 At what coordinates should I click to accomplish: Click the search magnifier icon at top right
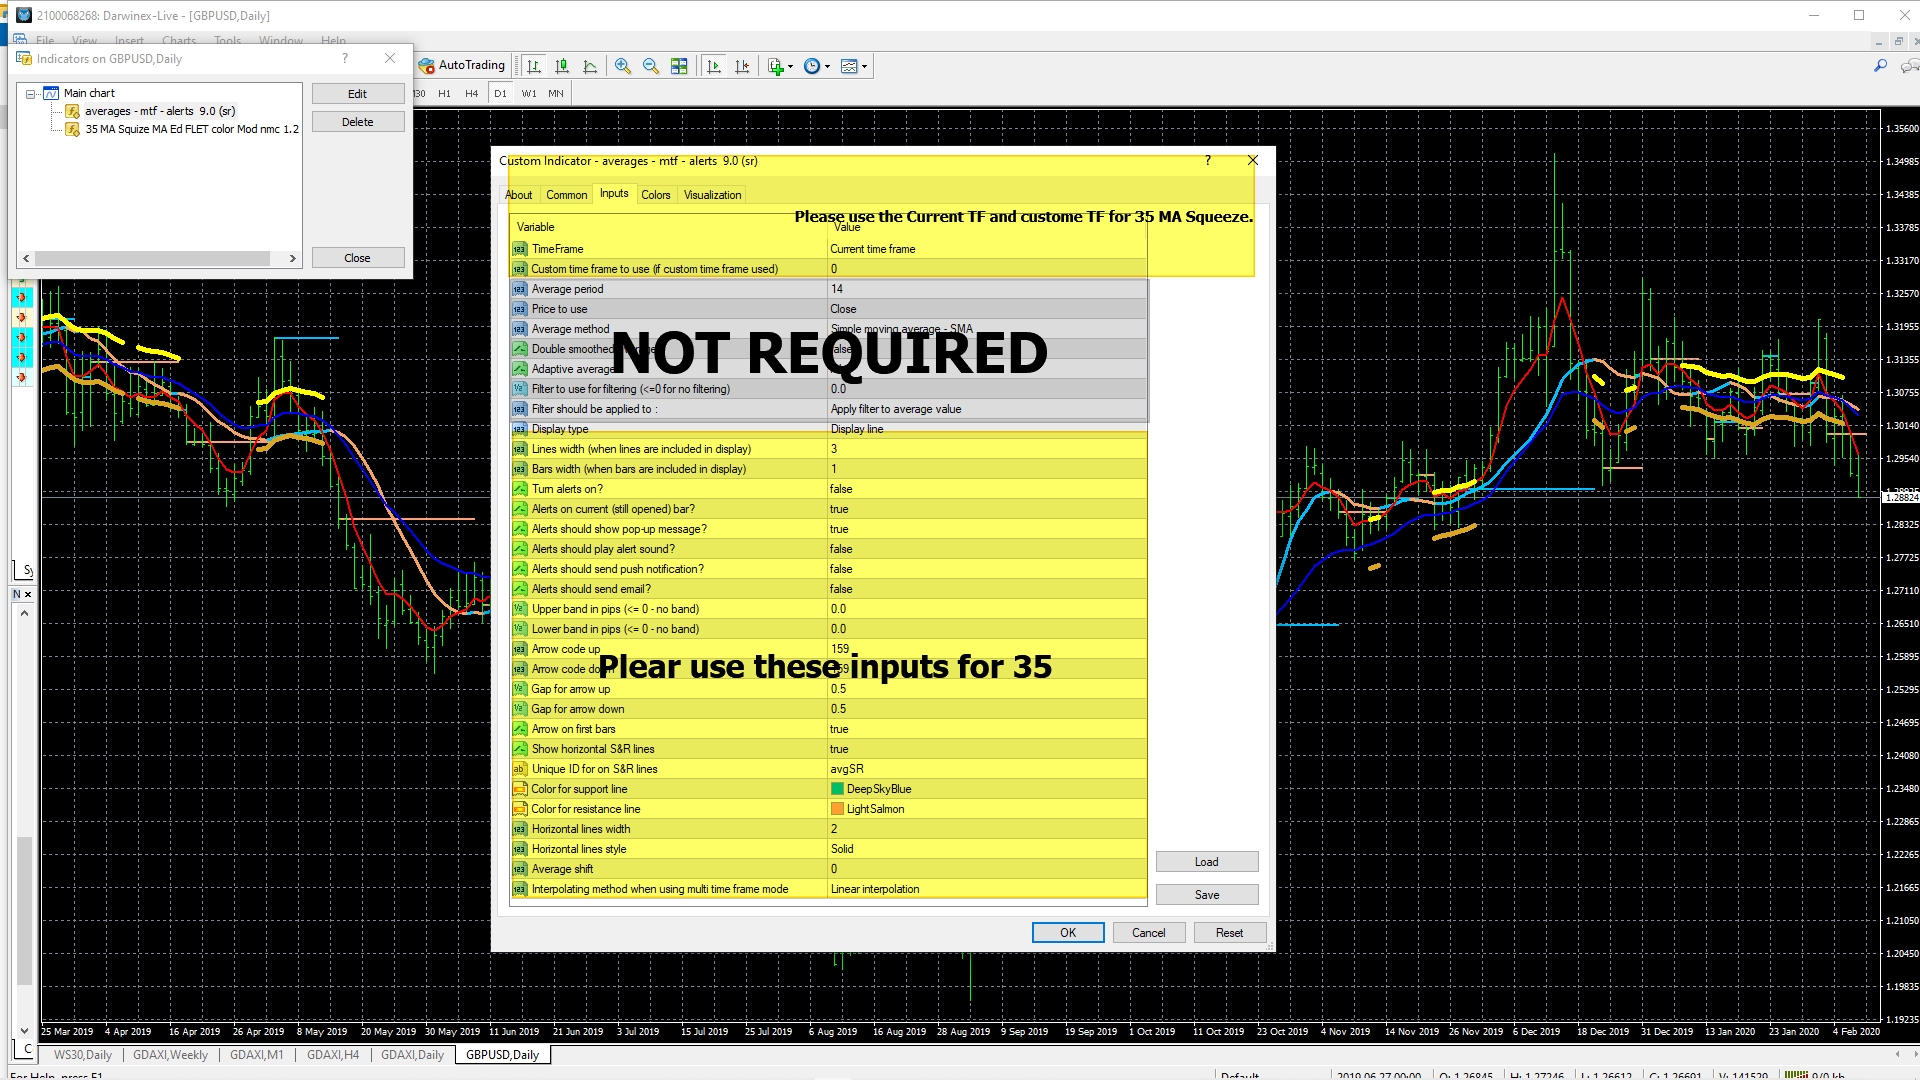point(1880,66)
